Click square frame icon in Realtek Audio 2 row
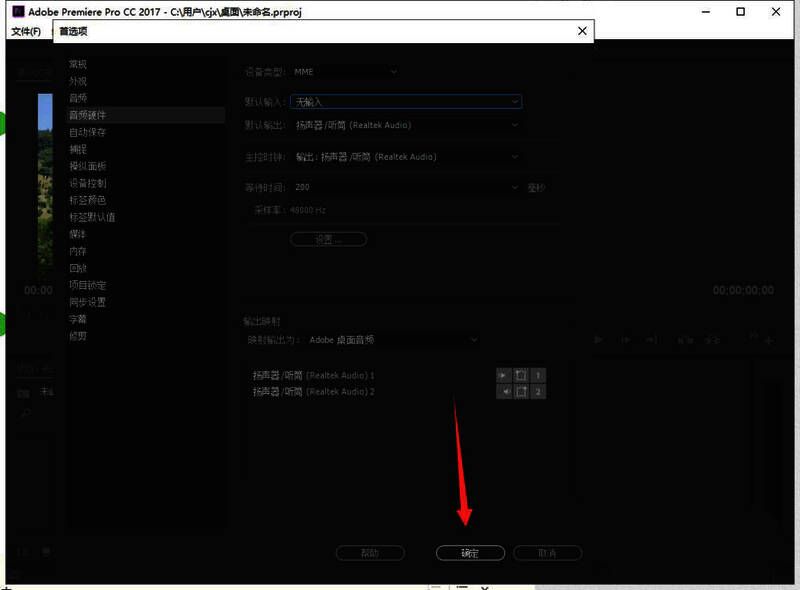This screenshot has width=800, height=590. point(521,392)
